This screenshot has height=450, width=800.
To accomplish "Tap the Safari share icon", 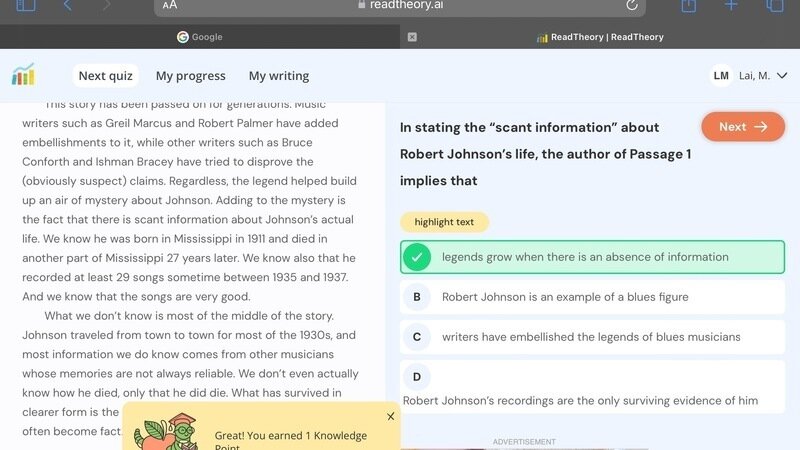I will (x=688, y=5).
